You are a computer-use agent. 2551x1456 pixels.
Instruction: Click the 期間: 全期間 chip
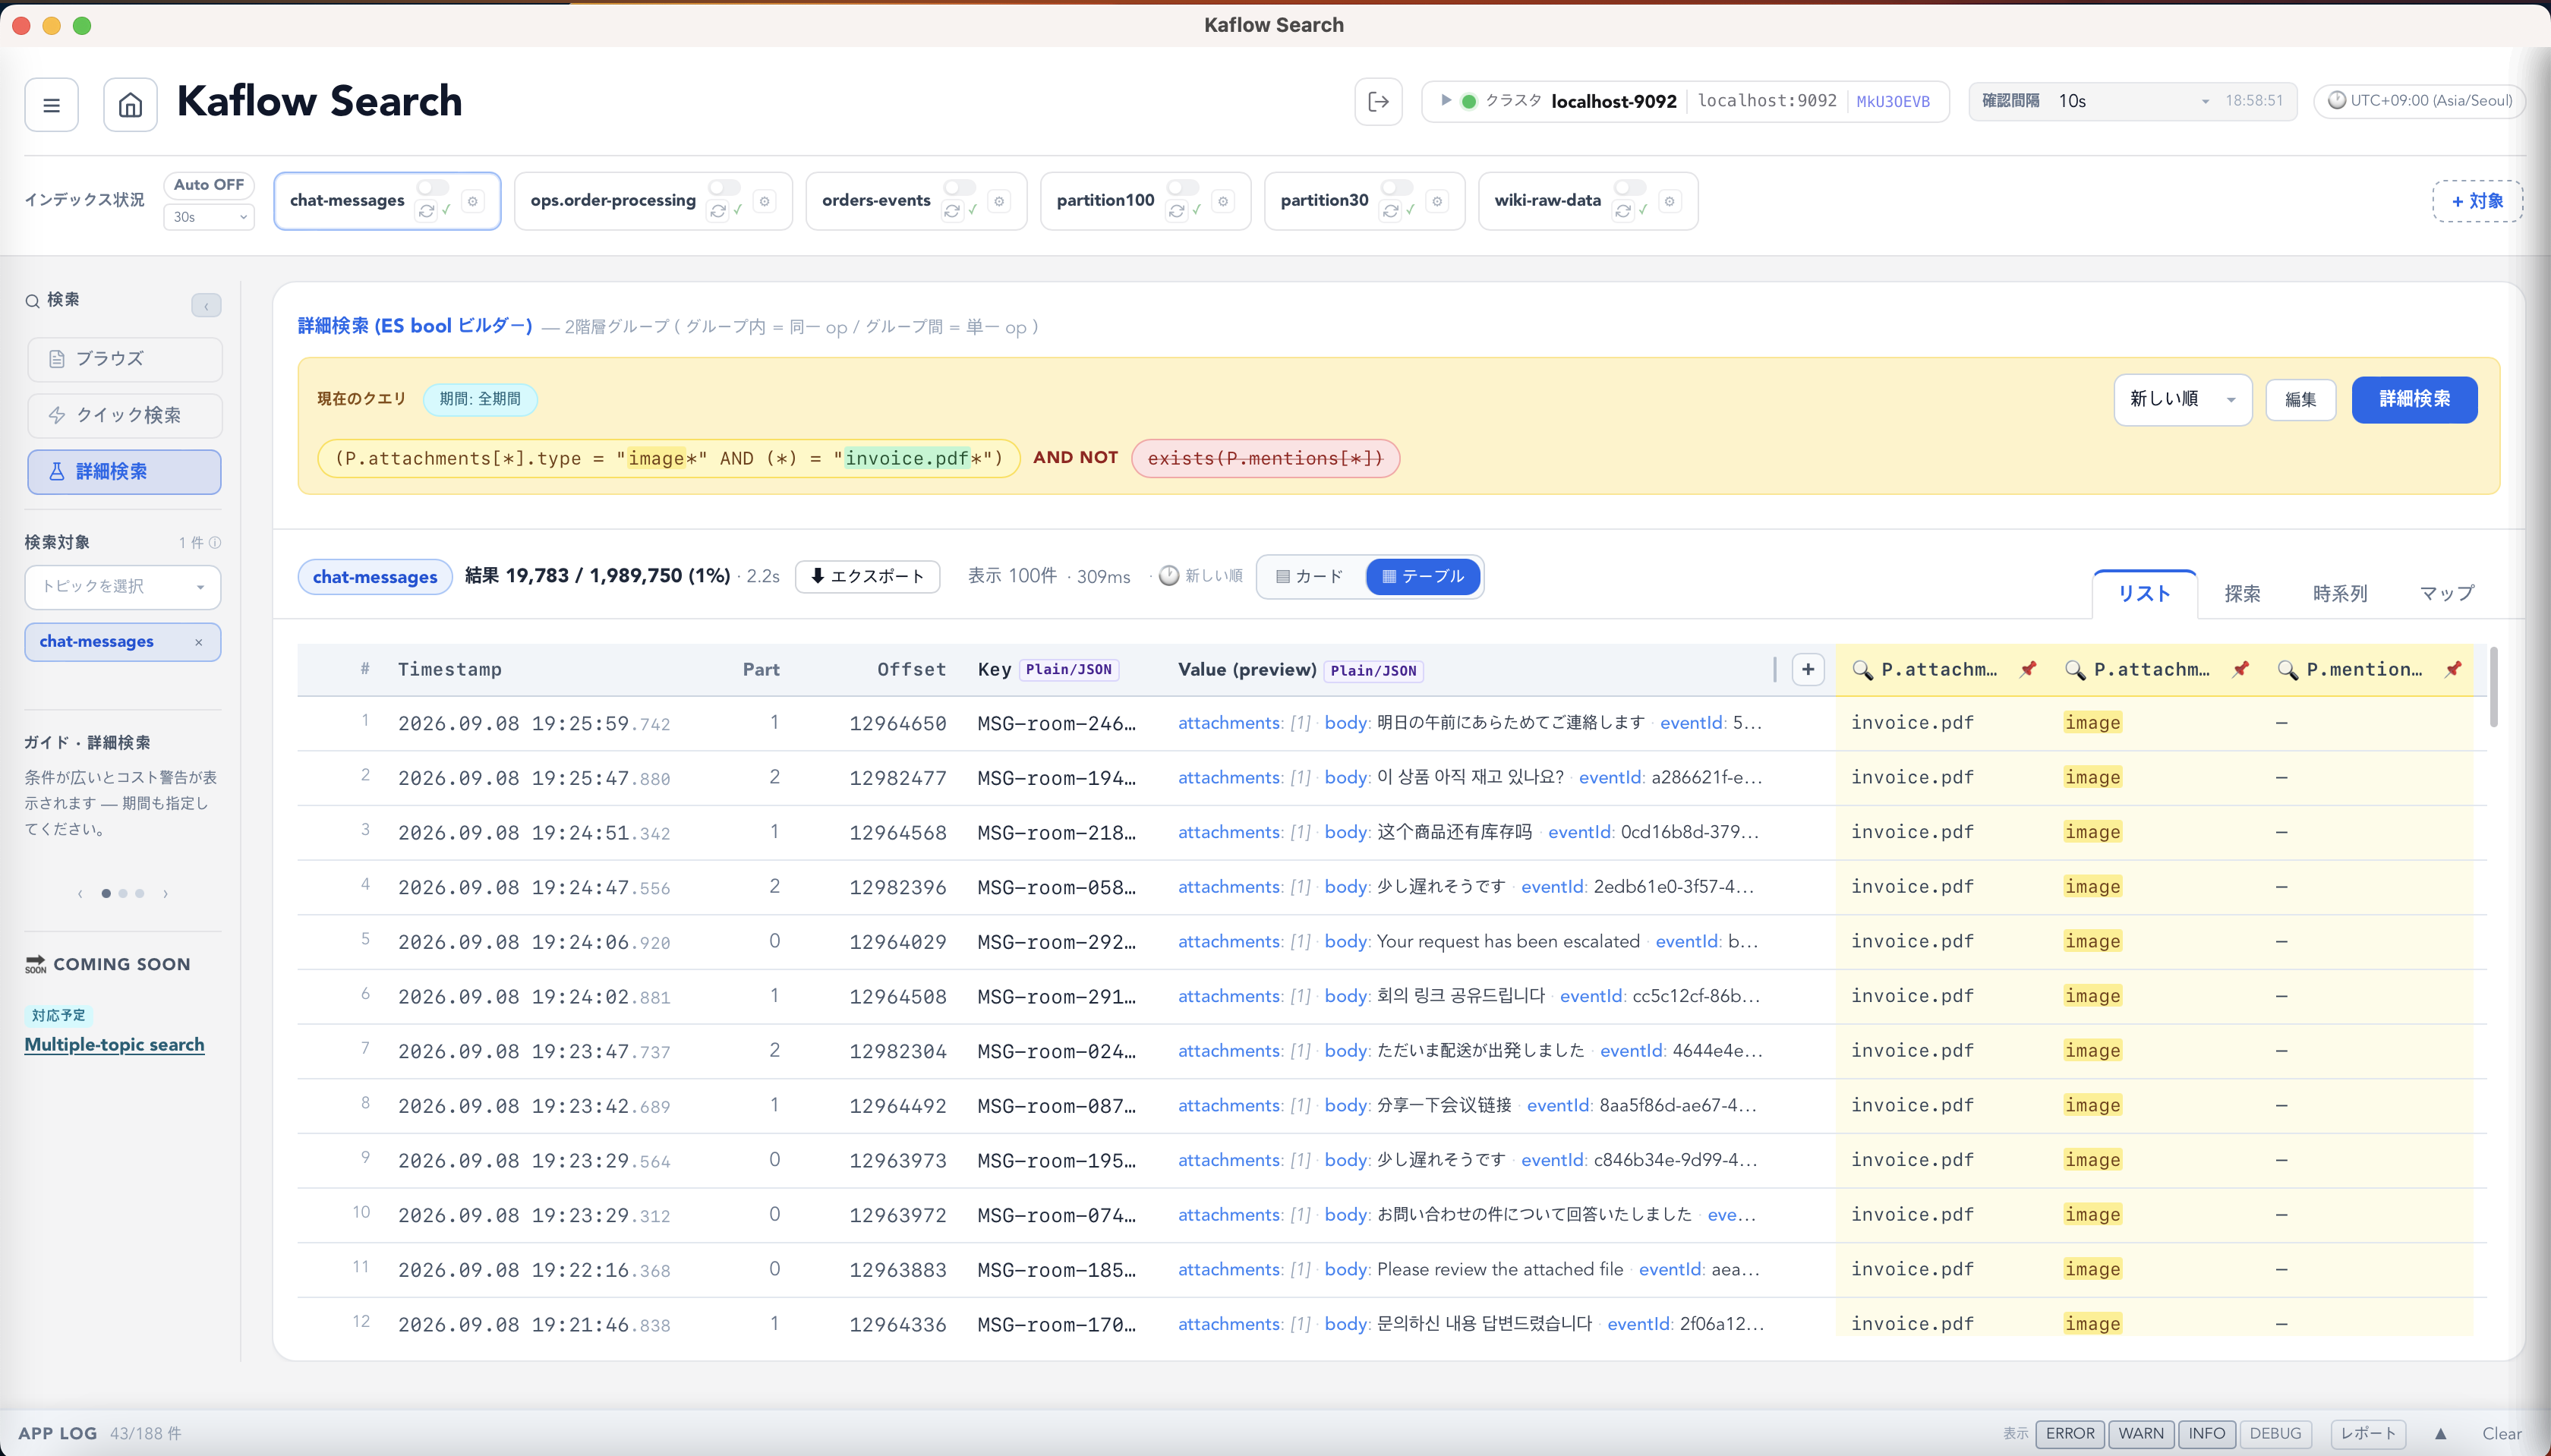click(480, 399)
